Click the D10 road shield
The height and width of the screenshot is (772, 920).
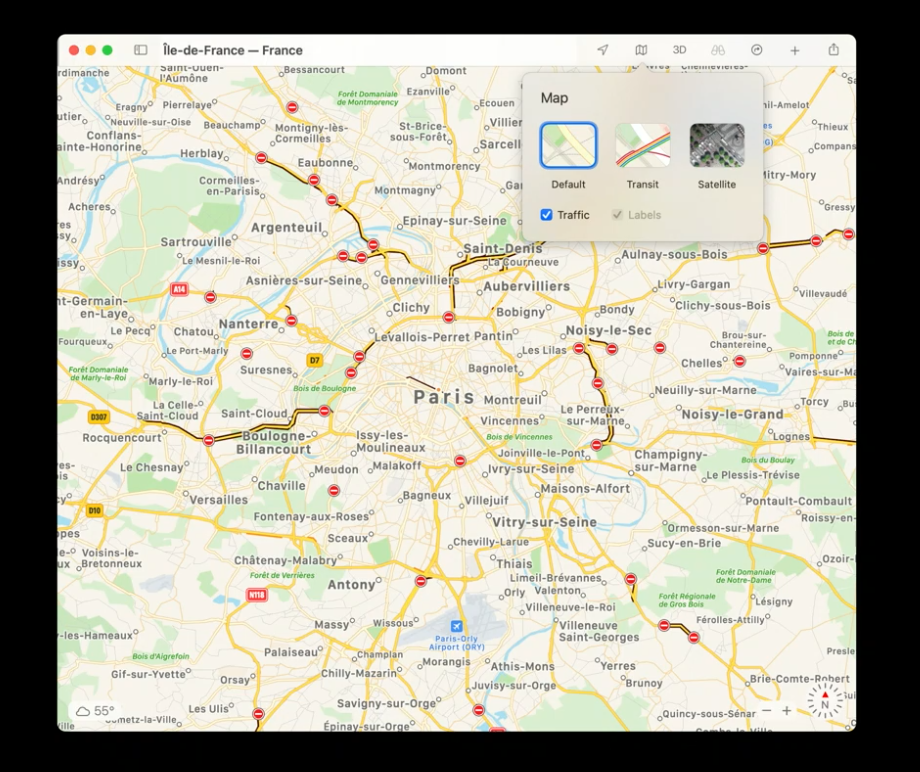coord(94,510)
